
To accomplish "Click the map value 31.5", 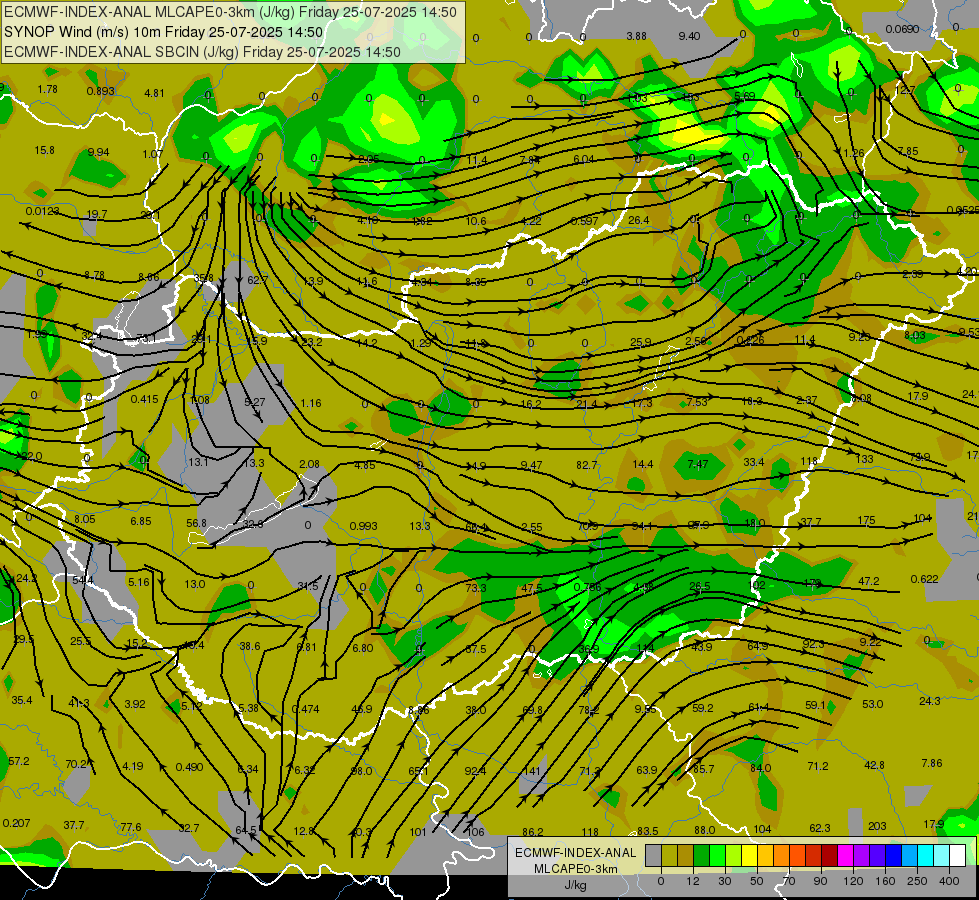I will coord(308,586).
